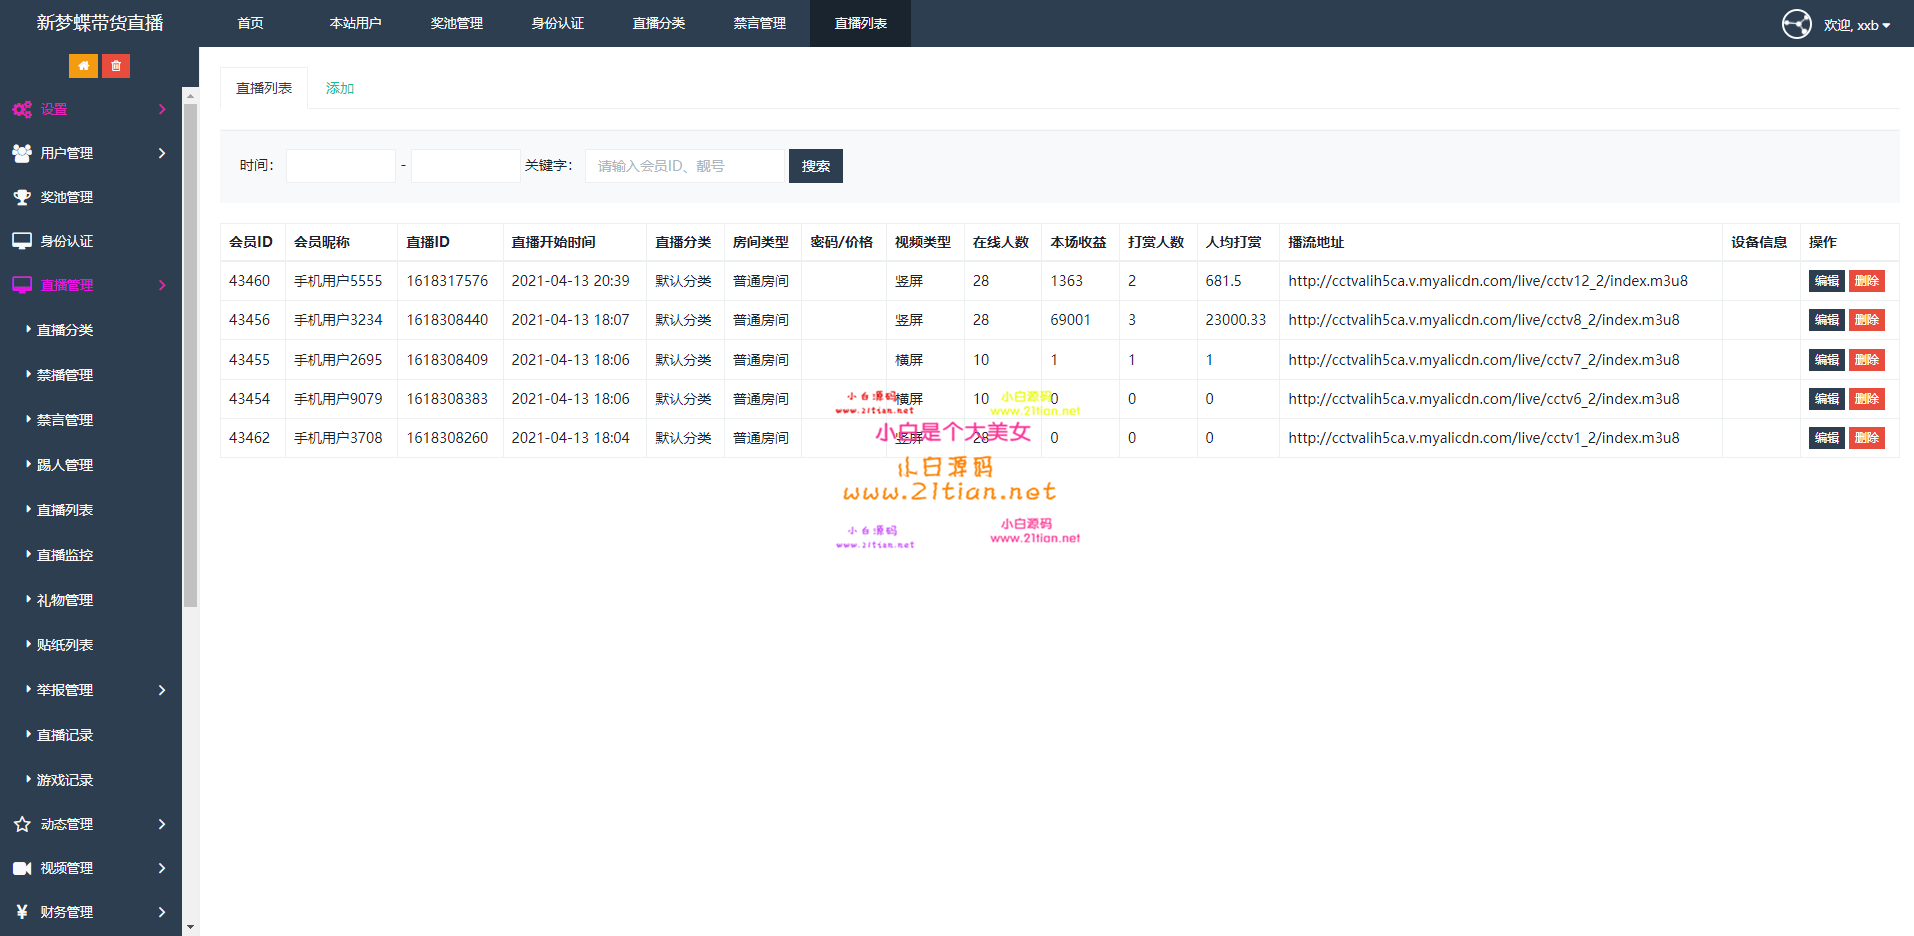
Task: Click the settings gears icon in sidebar
Action: [22, 110]
